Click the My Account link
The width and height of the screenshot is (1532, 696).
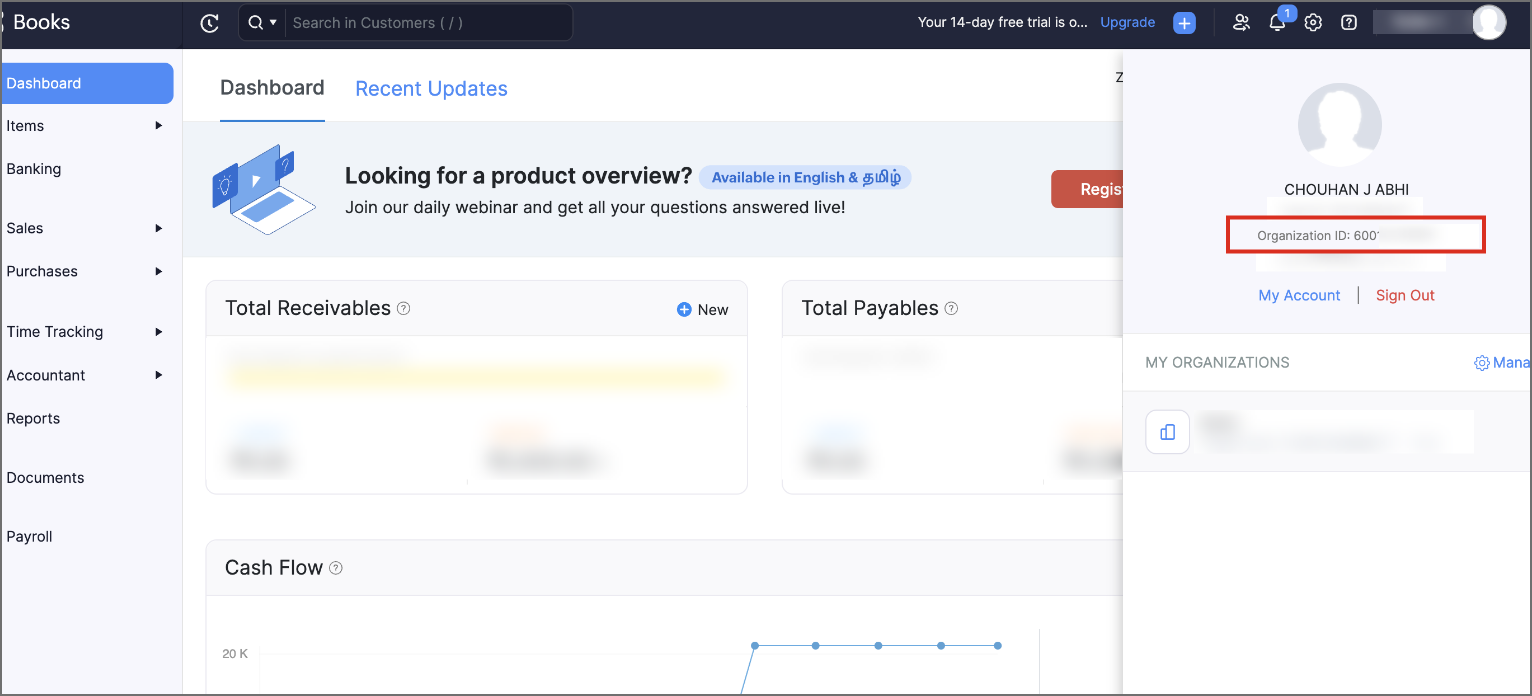1299,295
